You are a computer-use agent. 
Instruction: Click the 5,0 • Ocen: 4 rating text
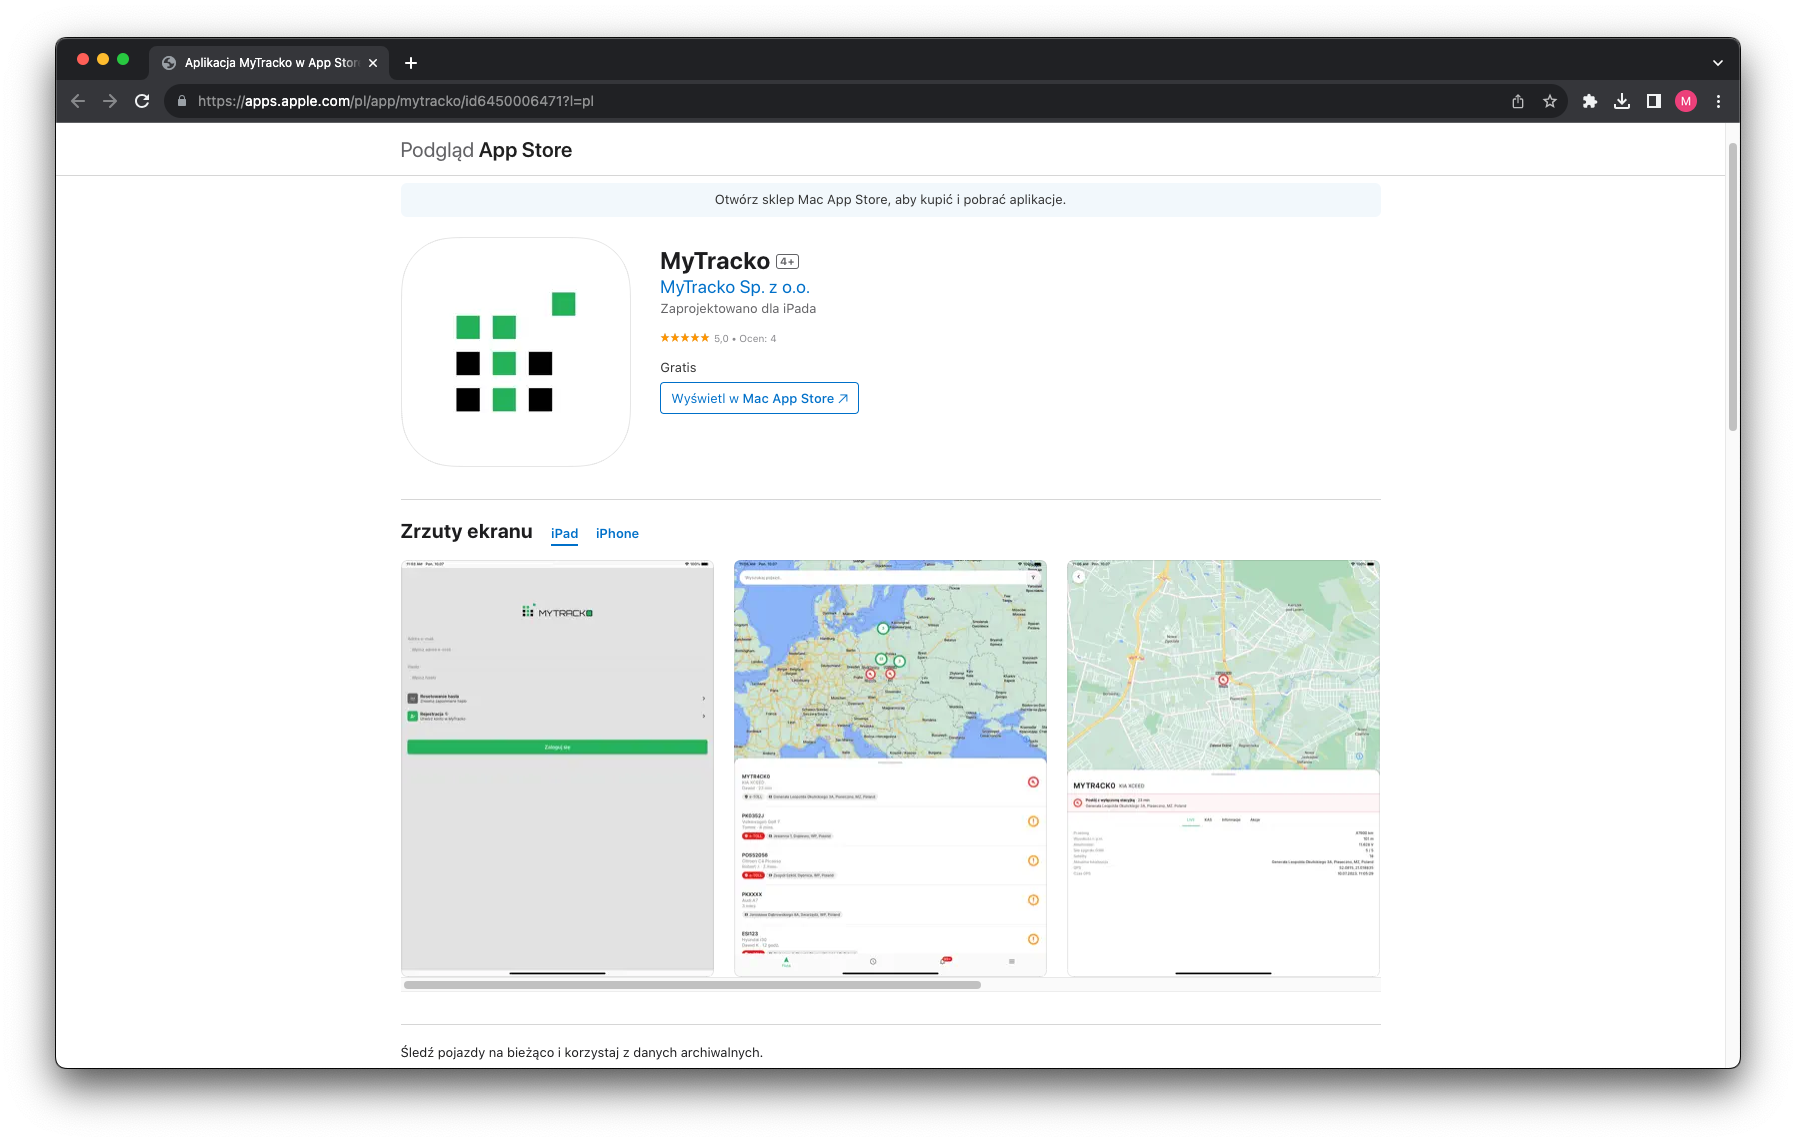tap(745, 339)
